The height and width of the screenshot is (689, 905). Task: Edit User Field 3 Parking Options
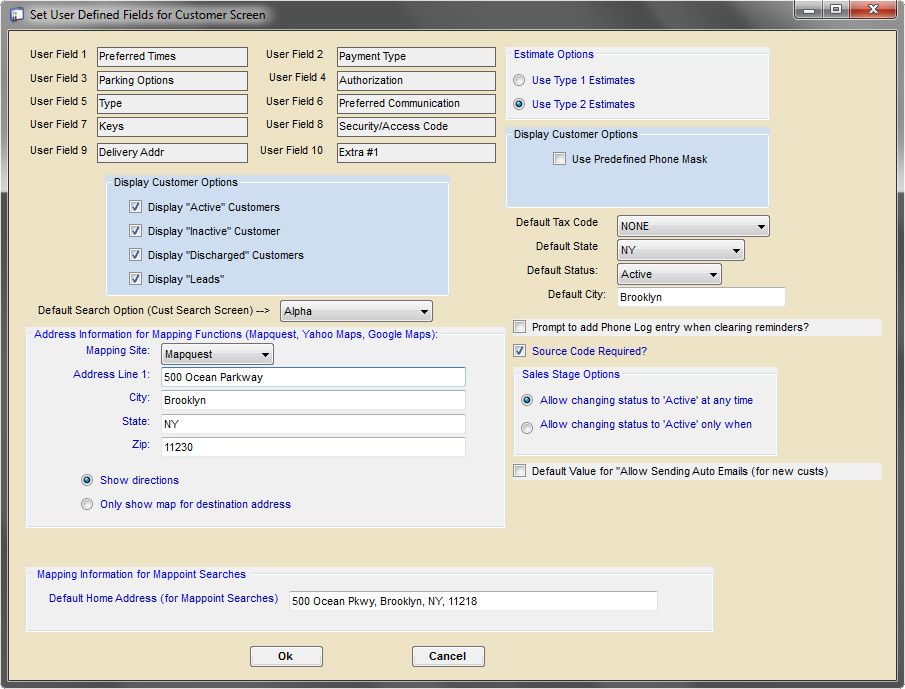[x=172, y=80]
